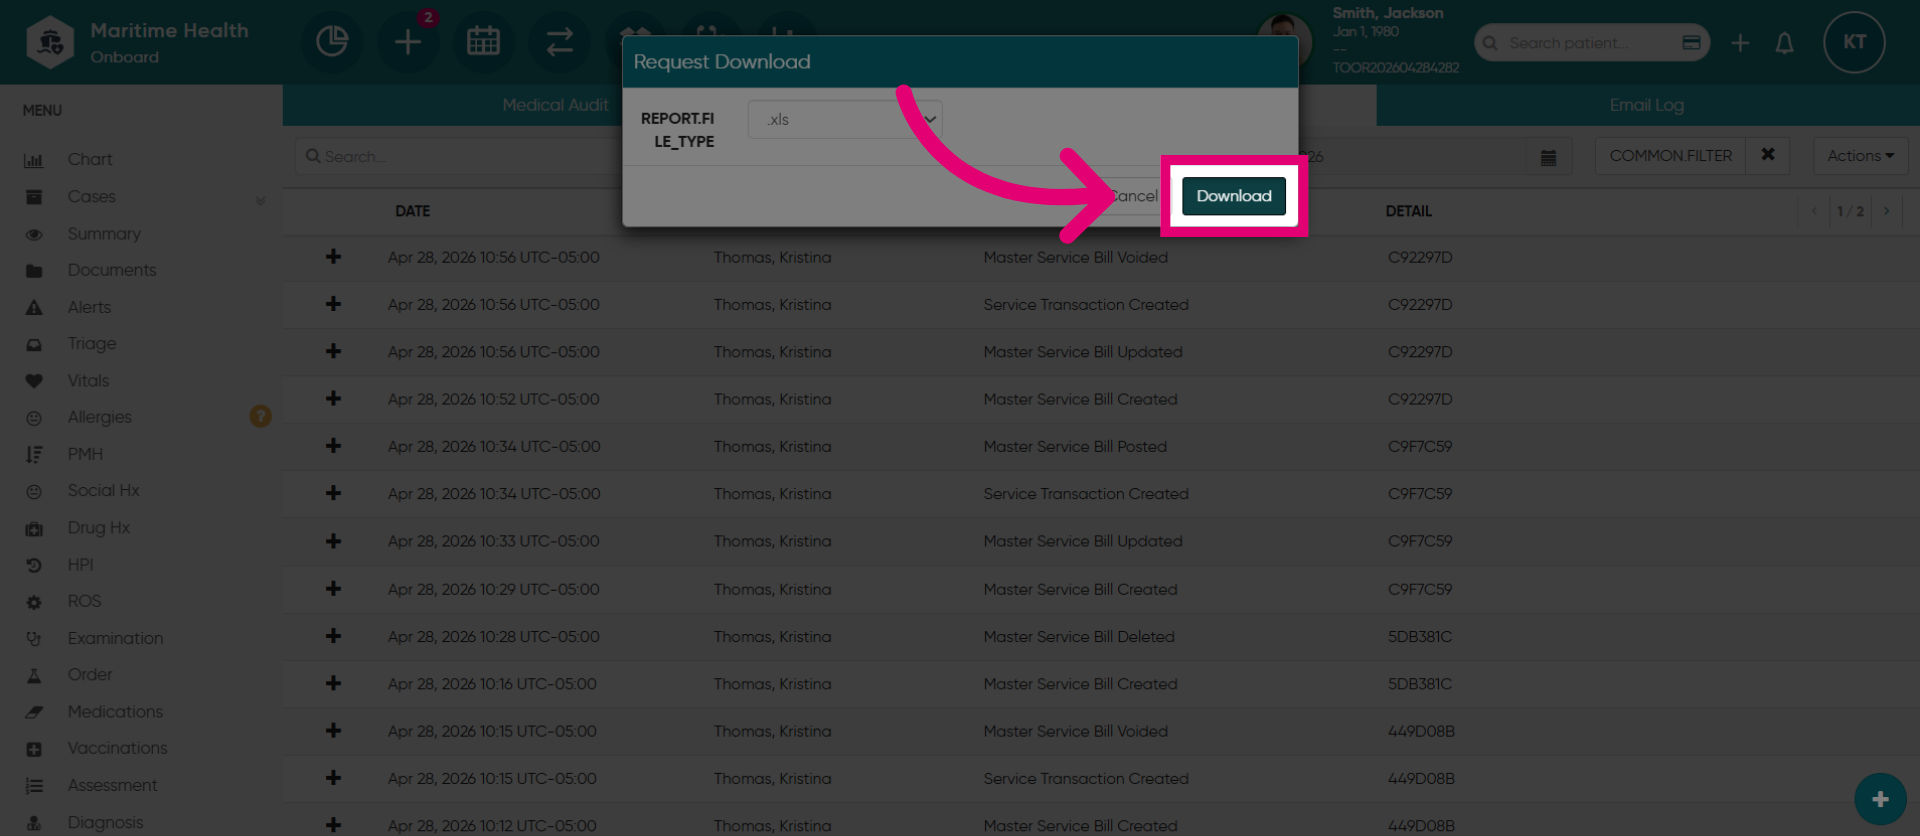
Task: Expand the first Master Service Bill Voided C92297D row
Action: tap(333, 257)
